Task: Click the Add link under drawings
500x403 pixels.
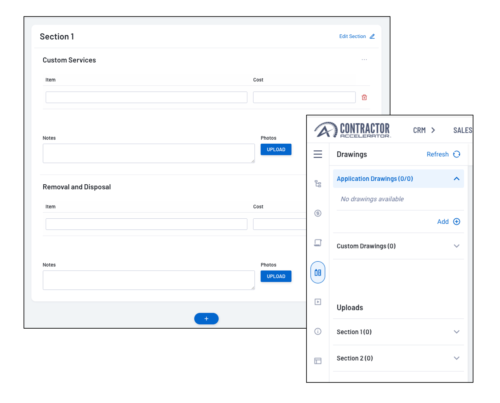Action: (x=443, y=221)
